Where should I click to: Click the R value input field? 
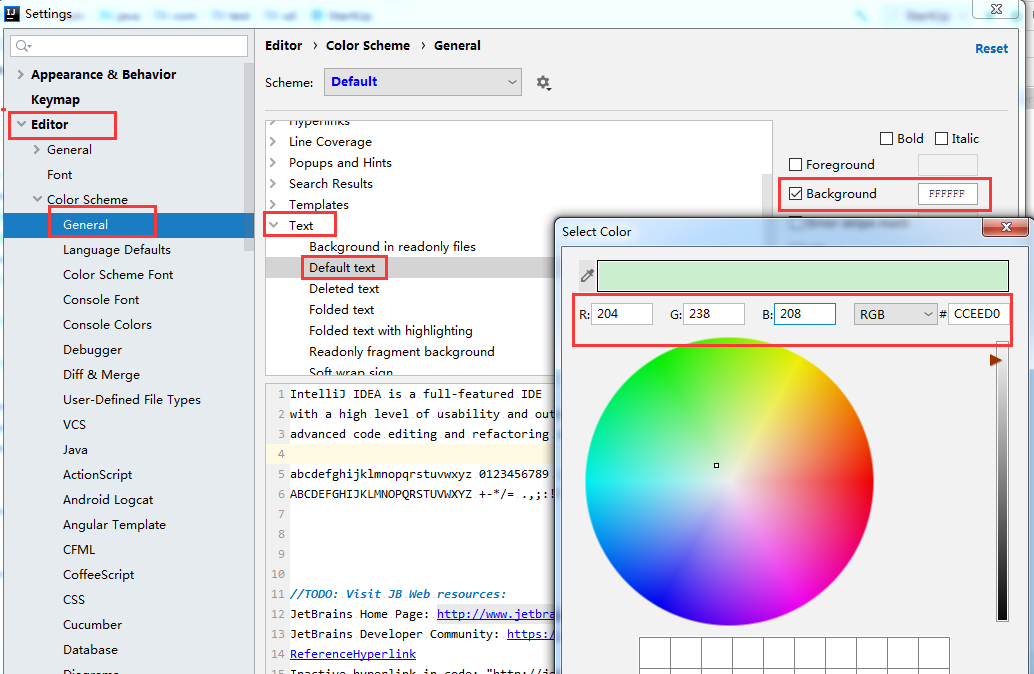622,313
